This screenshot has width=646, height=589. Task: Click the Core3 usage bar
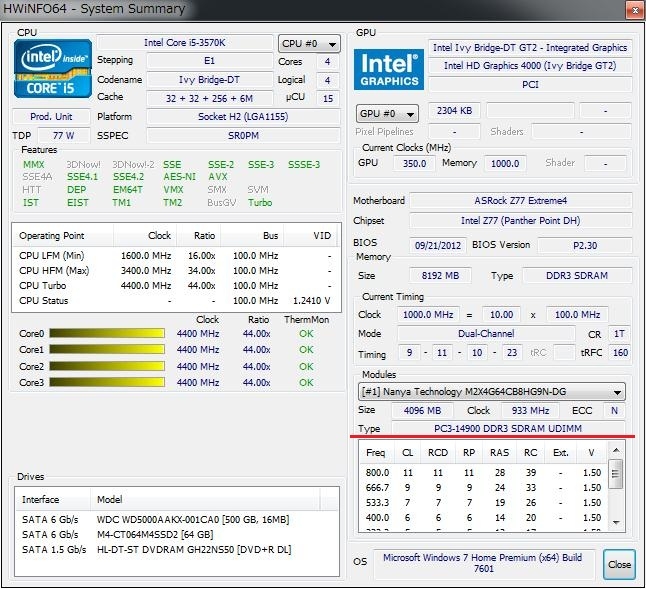point(107,382)
